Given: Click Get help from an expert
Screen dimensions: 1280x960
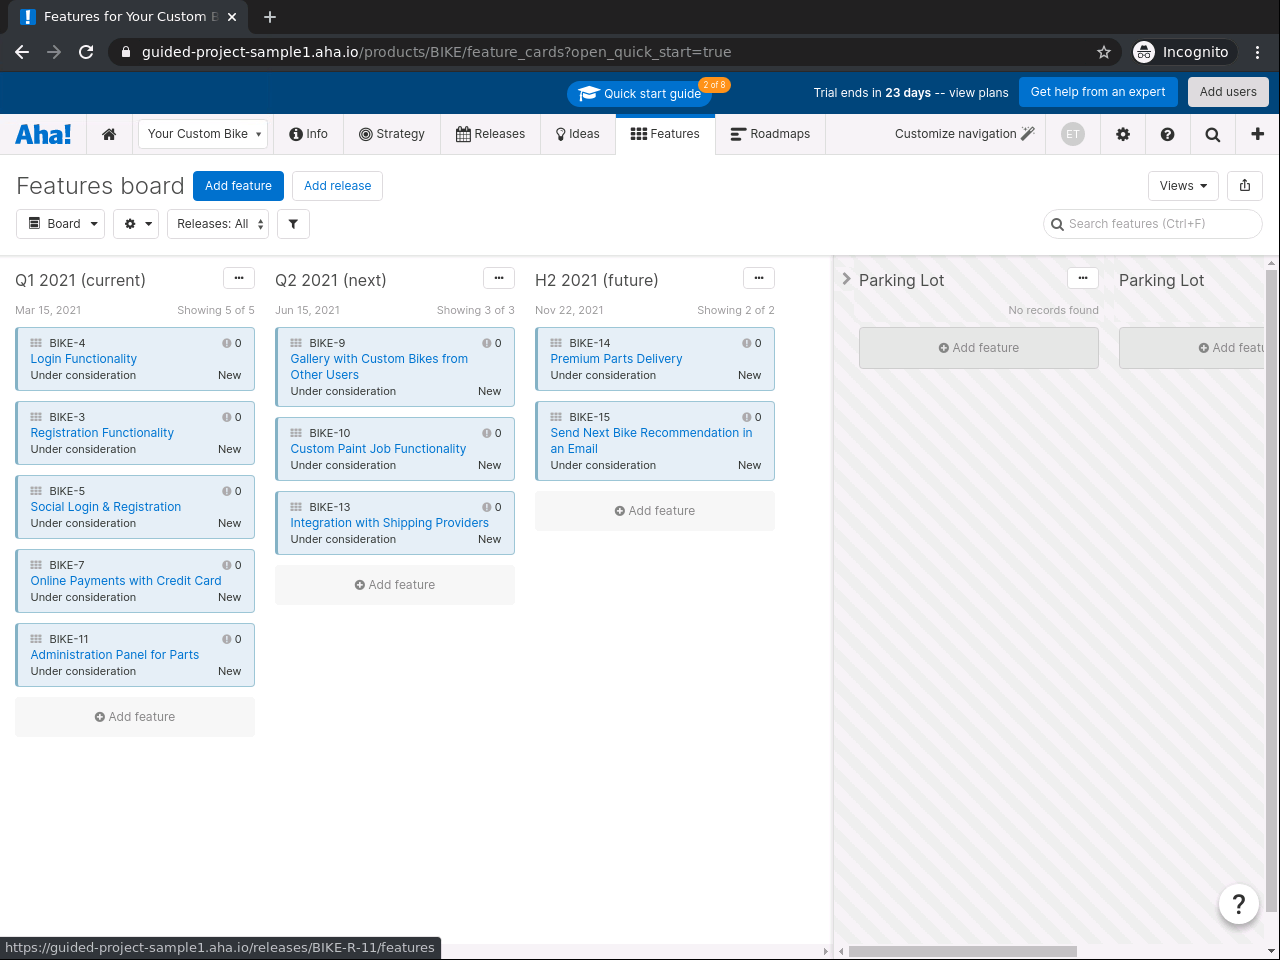Looking at the screenshot, I should tap(1098, 92).
